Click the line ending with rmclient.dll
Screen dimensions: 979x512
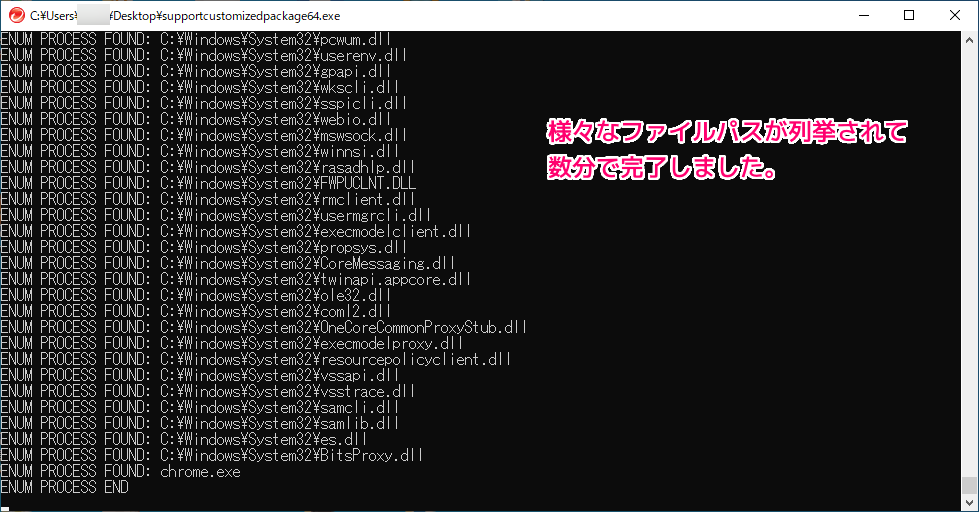point(208,199)
